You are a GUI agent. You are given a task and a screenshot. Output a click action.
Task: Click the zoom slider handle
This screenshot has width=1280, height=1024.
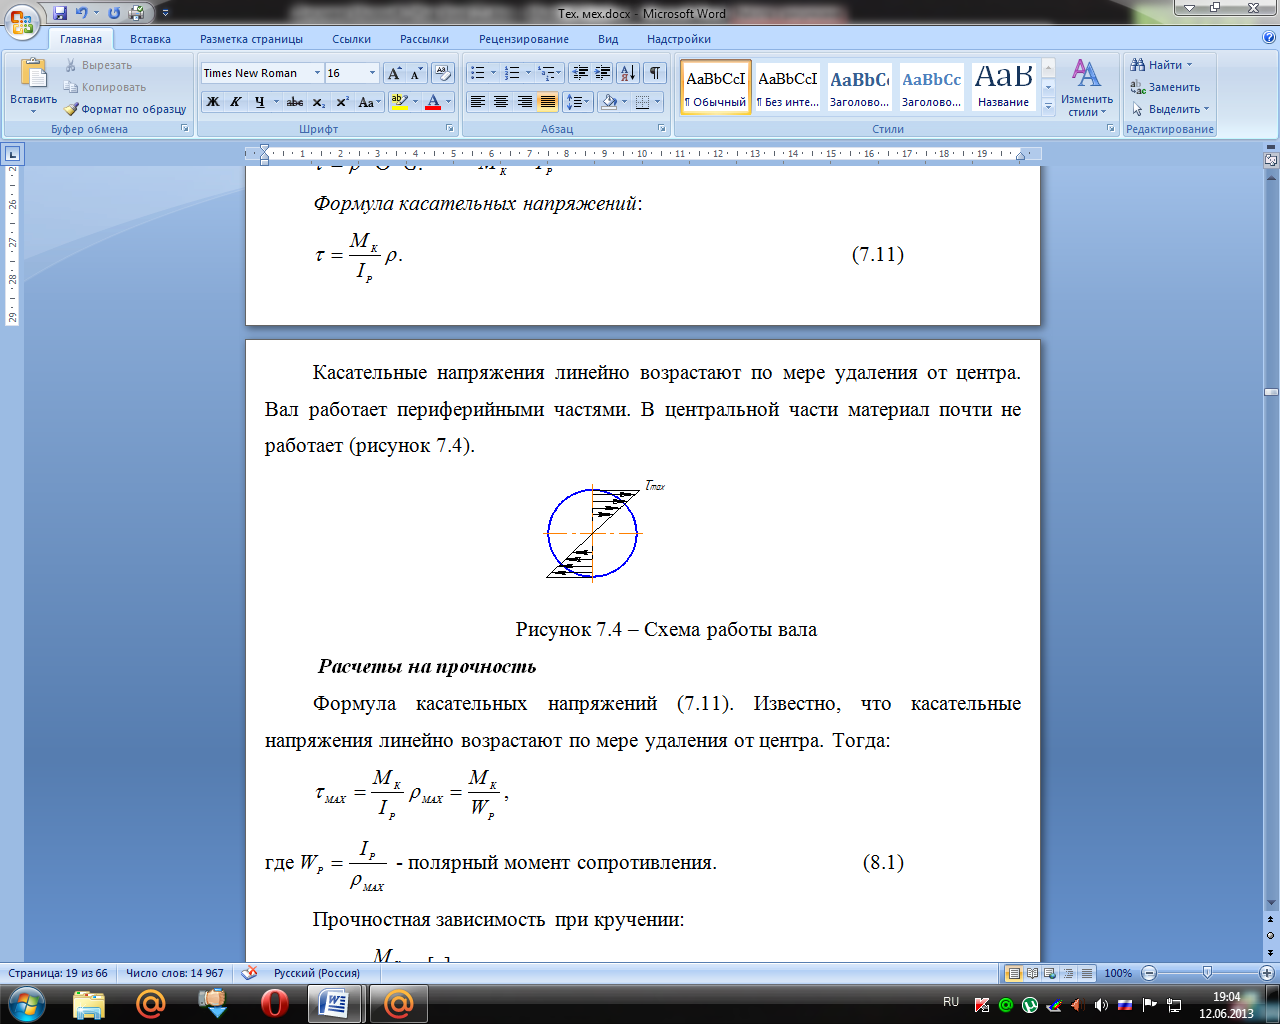(1207, 973)
